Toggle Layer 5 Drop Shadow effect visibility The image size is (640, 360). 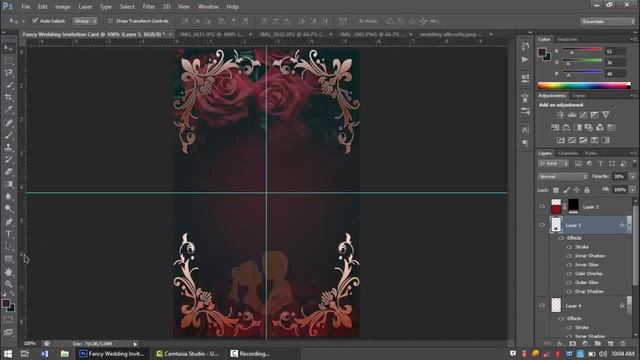pyautogui.click(x=569, y=291)
